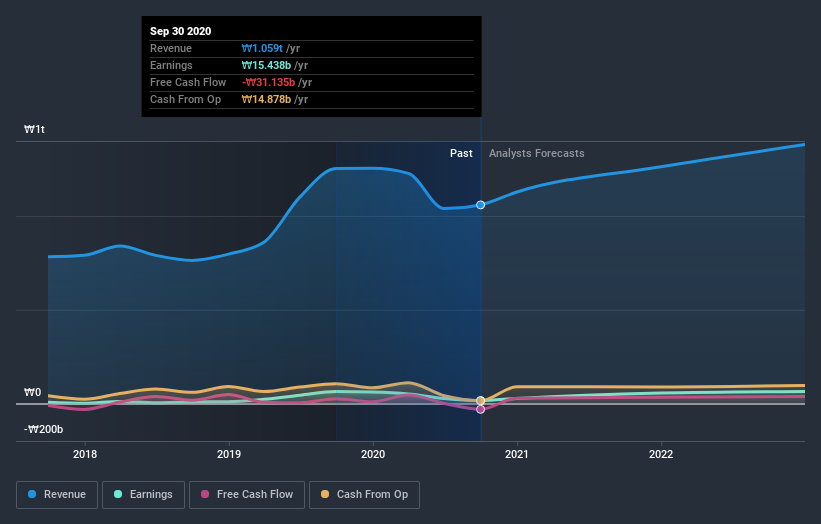821x524 pixels.
Task: Click the Cash From Op label in tooltip
Action: (185, 99)
